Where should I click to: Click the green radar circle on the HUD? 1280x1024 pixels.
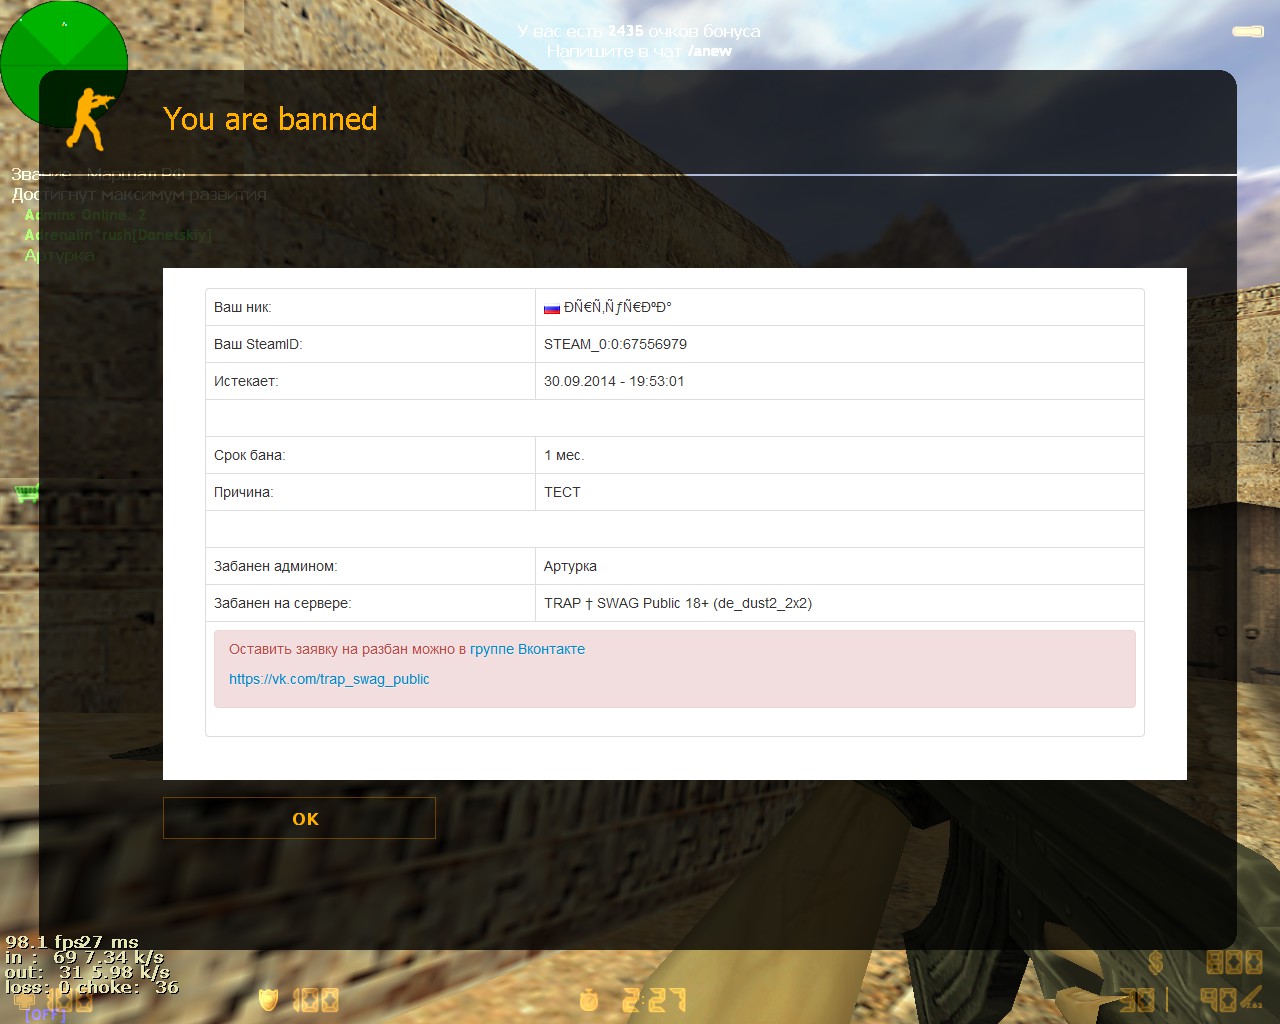pyautogui.click(x=64, y=64)
